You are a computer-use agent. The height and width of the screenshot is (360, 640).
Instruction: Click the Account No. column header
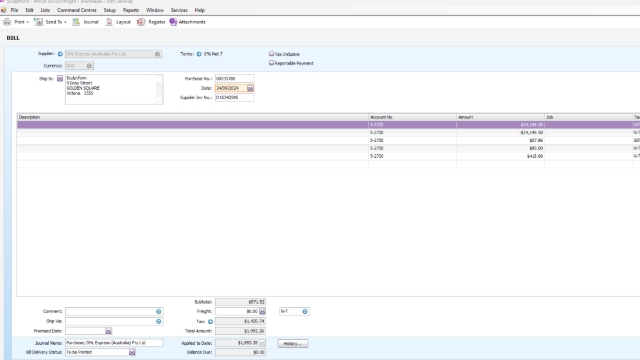pyautogui.click(x=412, y=117)
